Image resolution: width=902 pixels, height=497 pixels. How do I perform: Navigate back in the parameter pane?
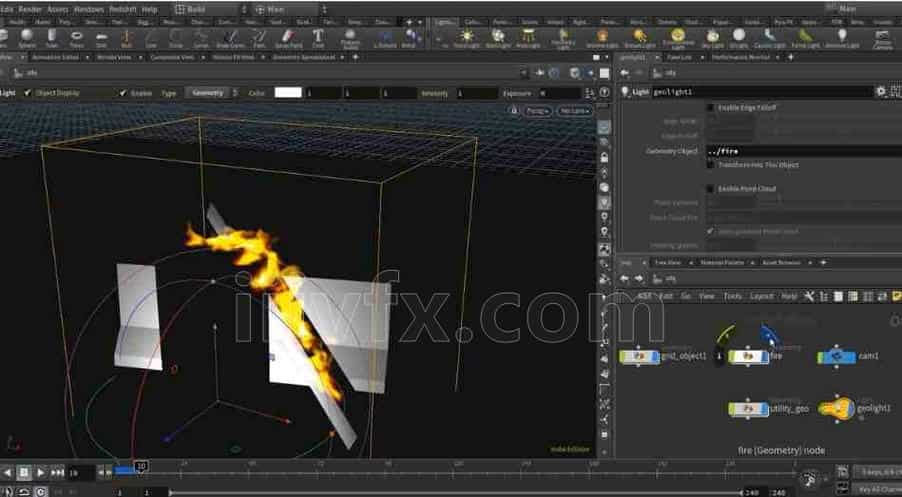[624, 73]
